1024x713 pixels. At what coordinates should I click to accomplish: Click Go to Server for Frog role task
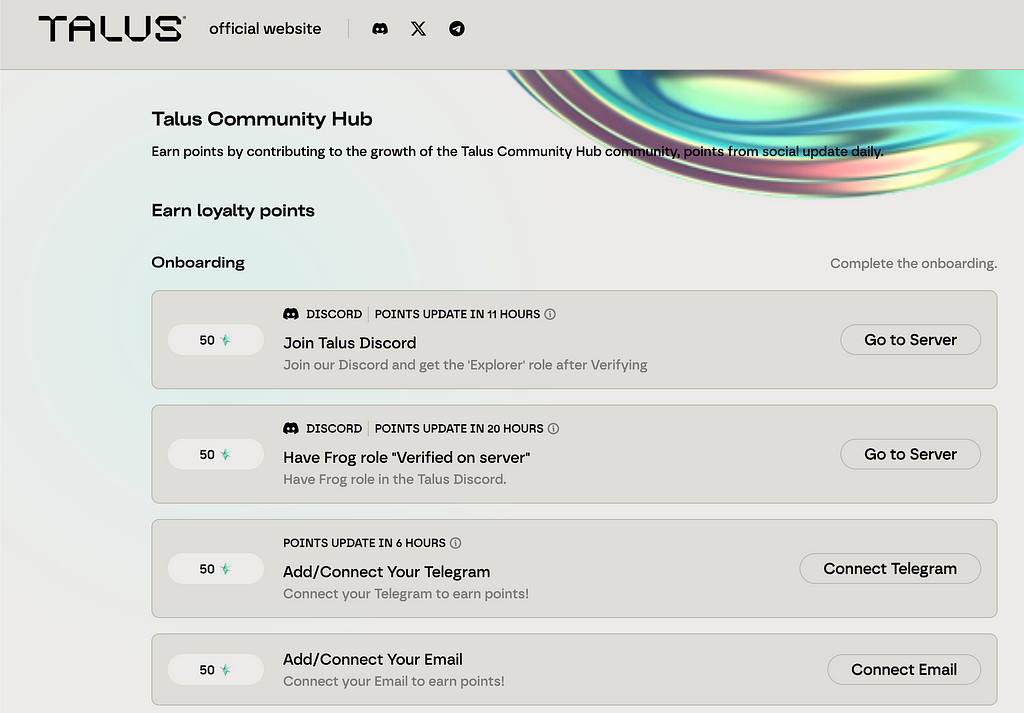[910, 454]
